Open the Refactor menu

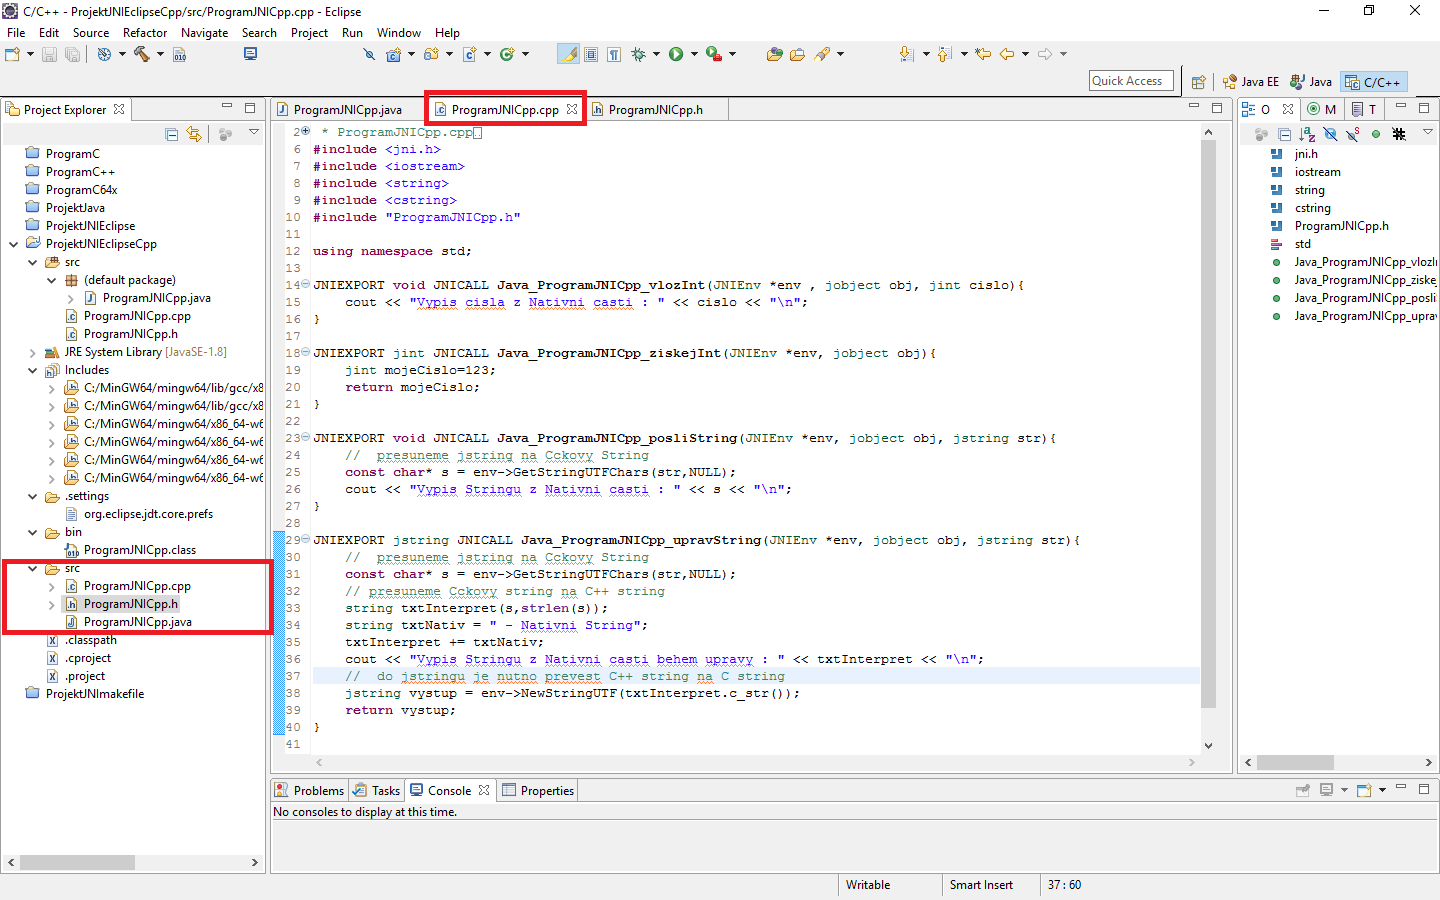pyautogui.click(x=144, y=32)
